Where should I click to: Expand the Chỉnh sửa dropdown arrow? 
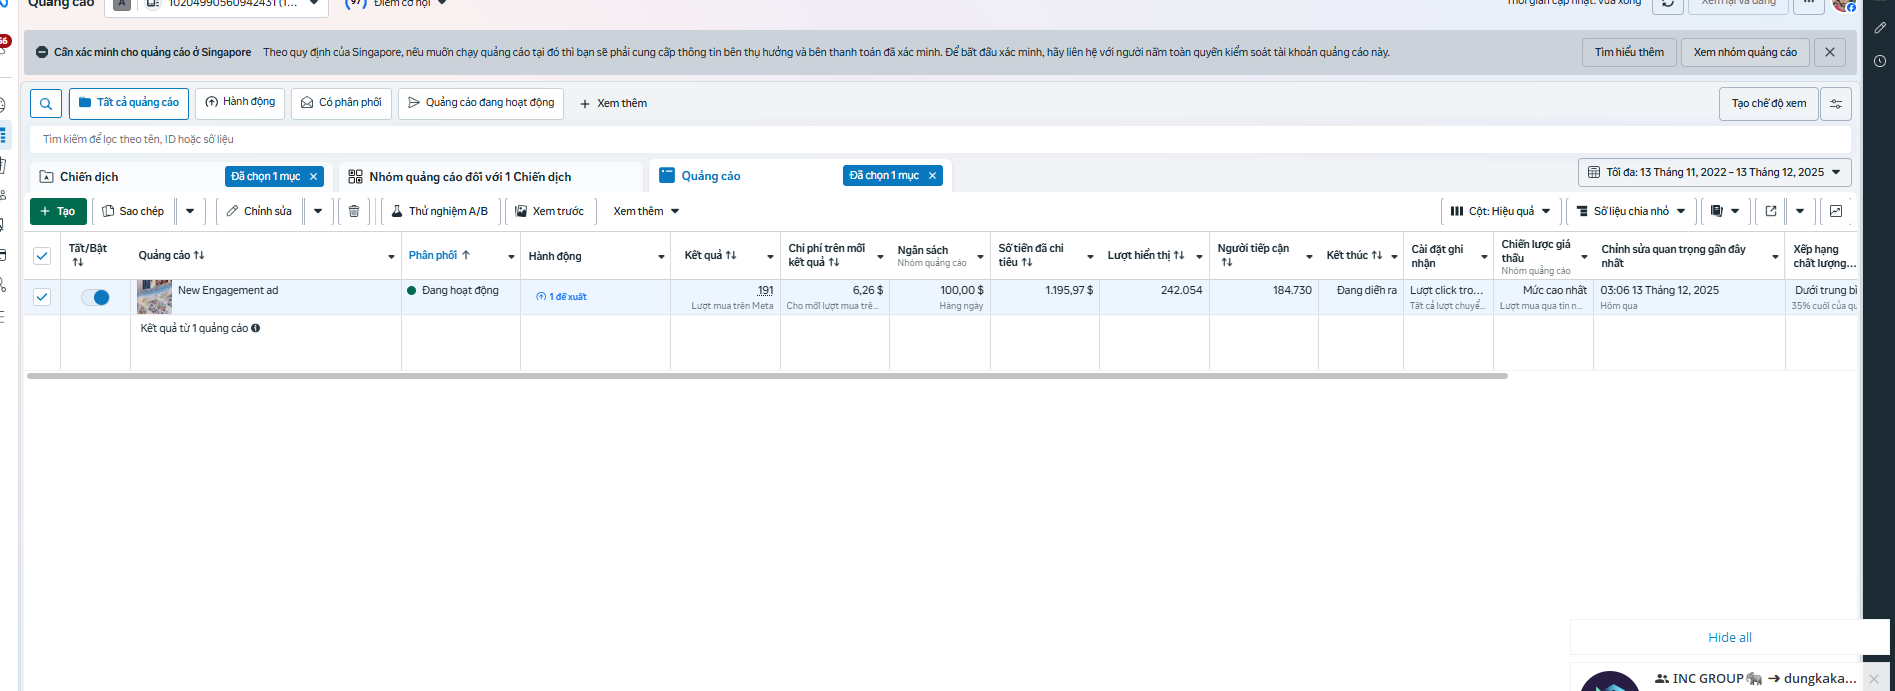pos(318,211)
